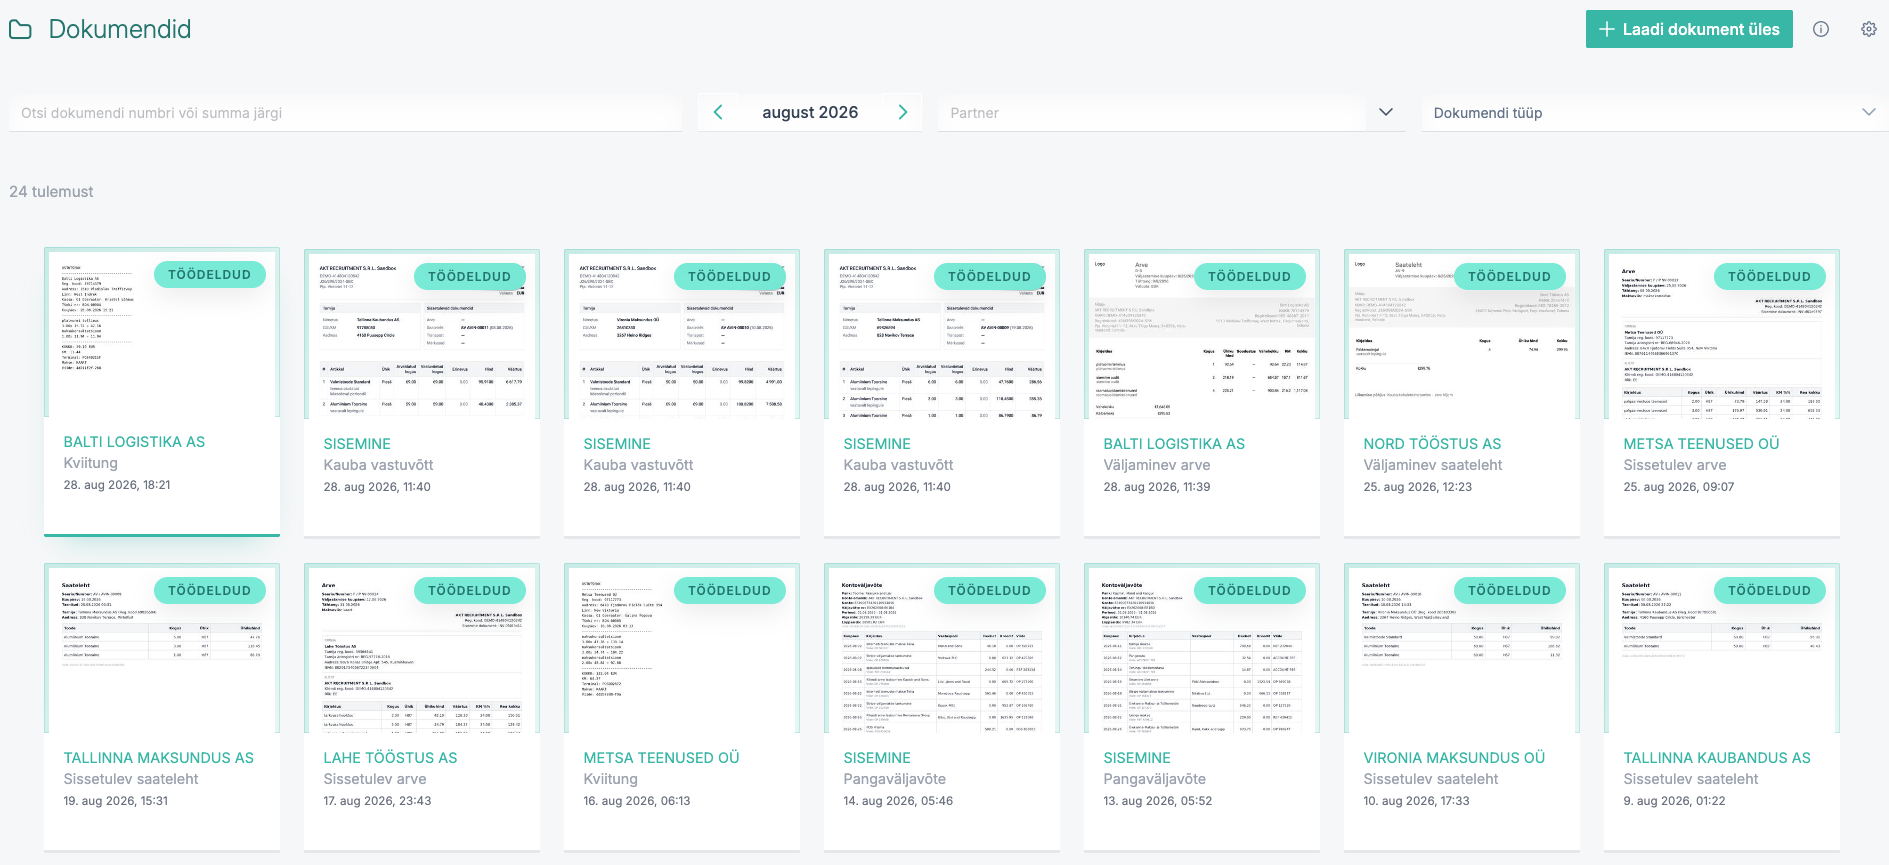Open Balti Logistika AS Kviitung thumbnail
Viewport: 1889px width, 865px height.
[162, 333]
